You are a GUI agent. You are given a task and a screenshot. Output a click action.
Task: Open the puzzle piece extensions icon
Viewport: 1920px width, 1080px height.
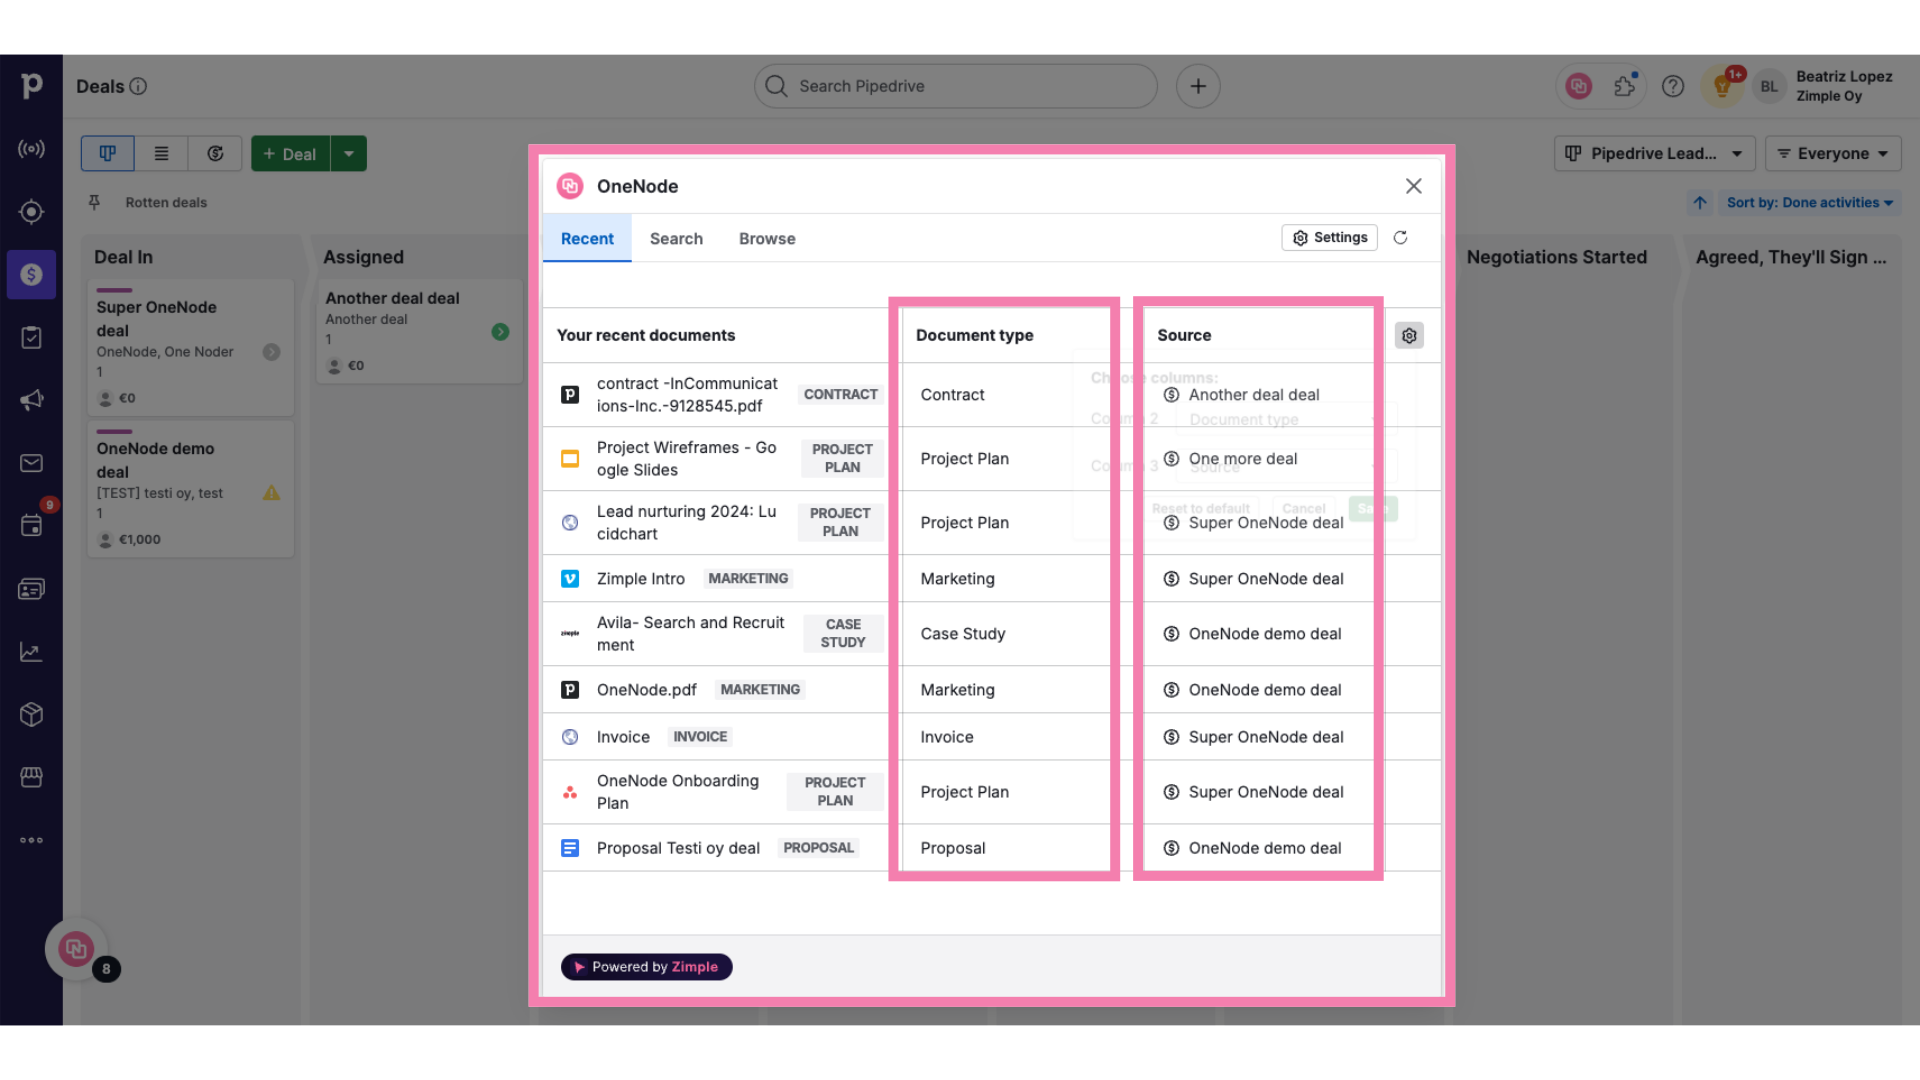point(1625,86)
